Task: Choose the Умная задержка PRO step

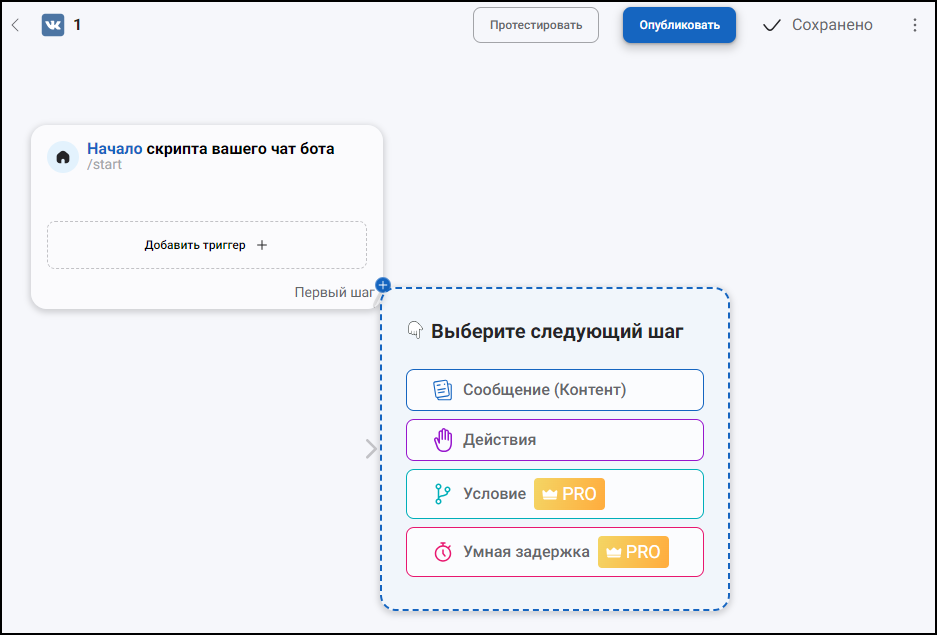Action: tap(555, 552)
